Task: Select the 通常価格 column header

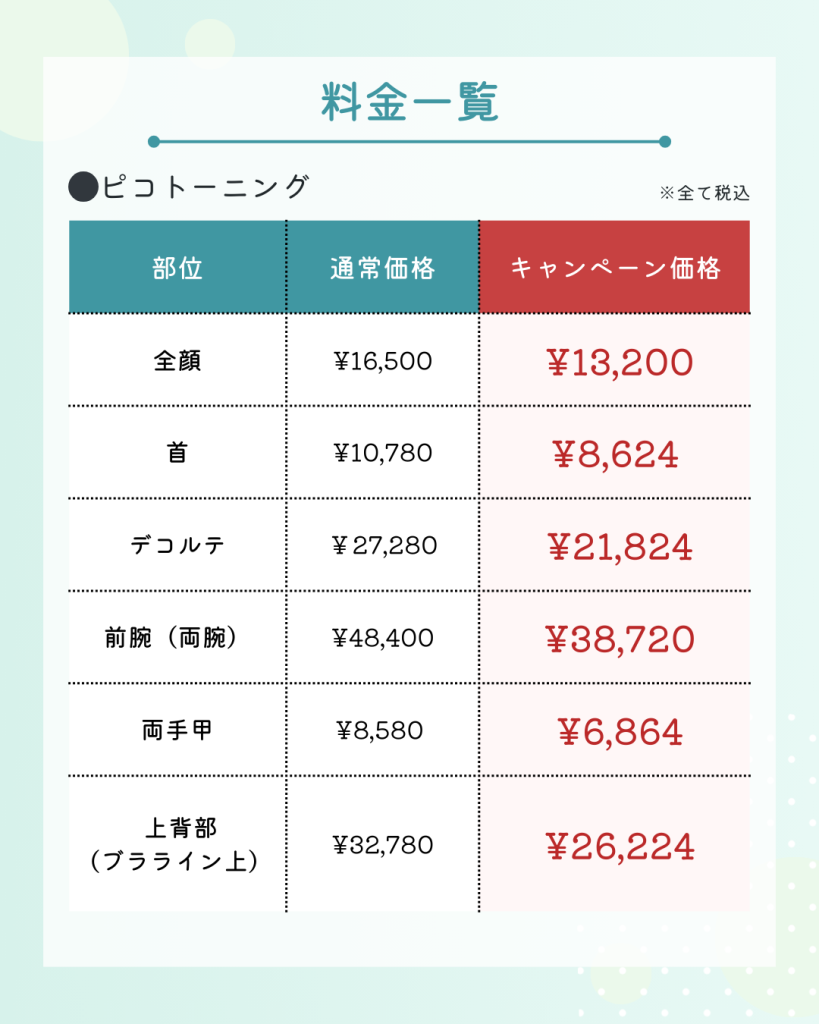Action: [x=383, y=268]
